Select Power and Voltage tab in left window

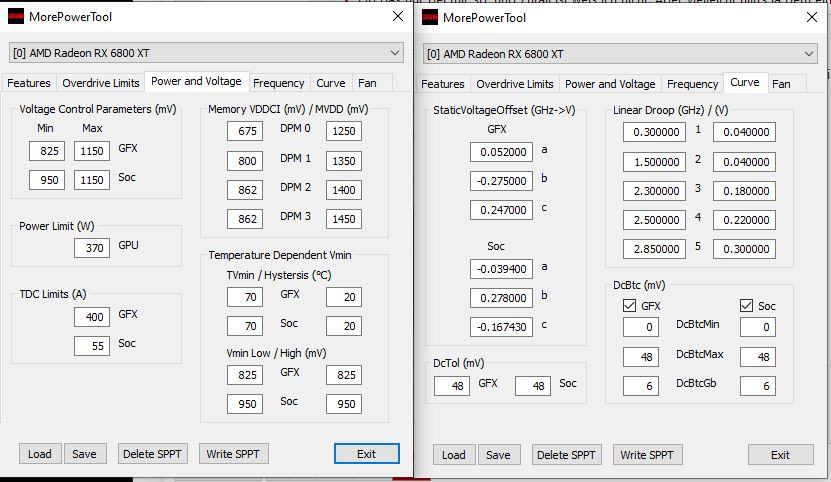196,81
